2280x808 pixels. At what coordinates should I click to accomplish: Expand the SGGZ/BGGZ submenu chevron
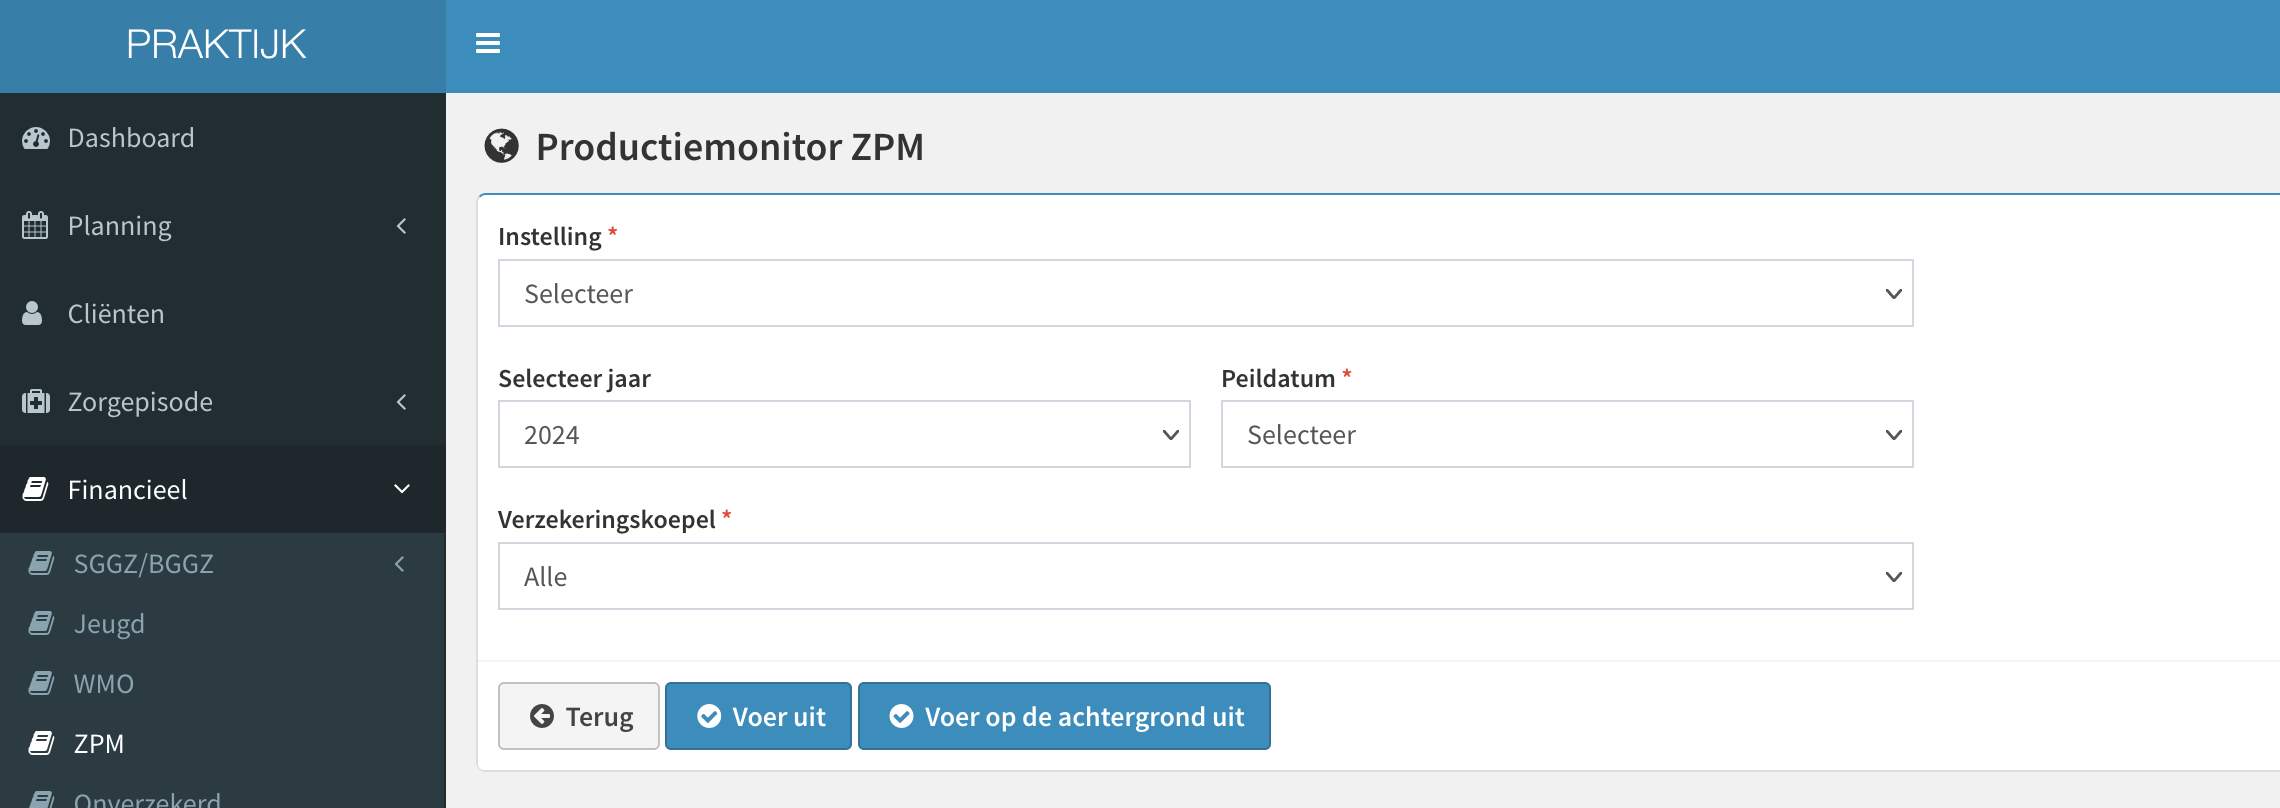click(400, 564)
